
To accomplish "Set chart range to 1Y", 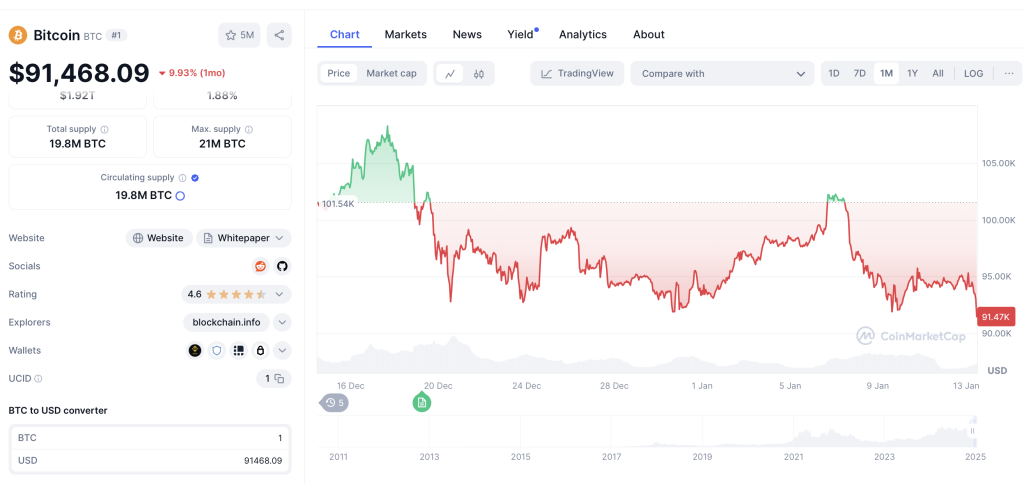I will click(912, 74).
